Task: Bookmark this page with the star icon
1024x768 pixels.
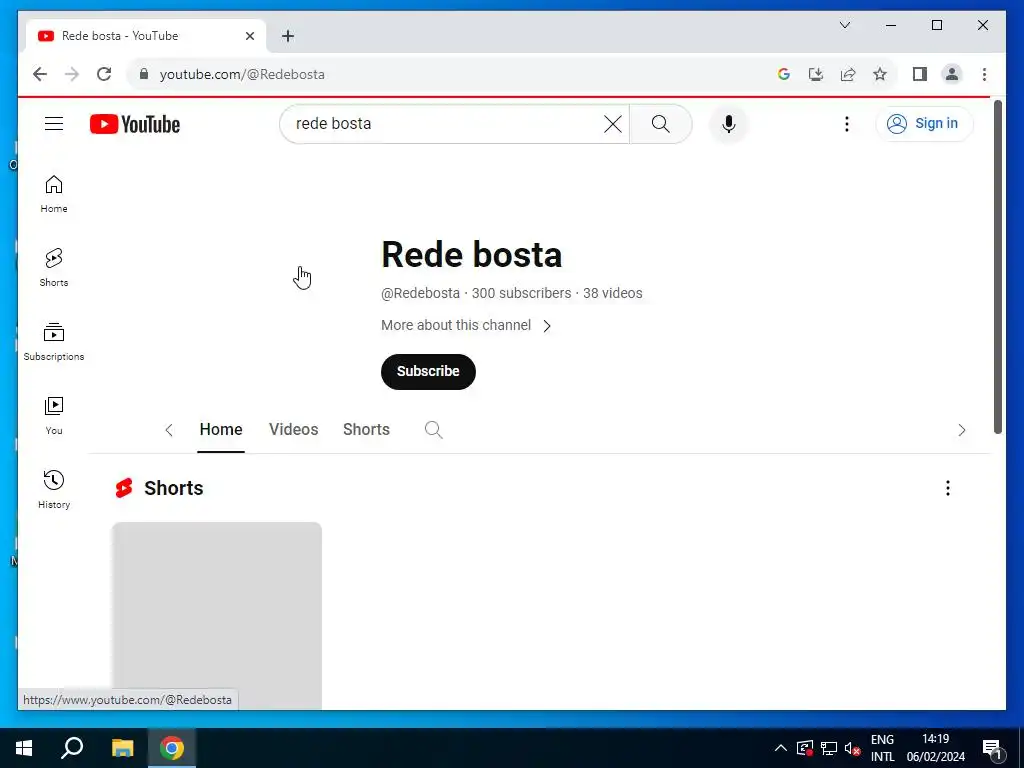Action: pyautogui.click(x=880, y=74)
